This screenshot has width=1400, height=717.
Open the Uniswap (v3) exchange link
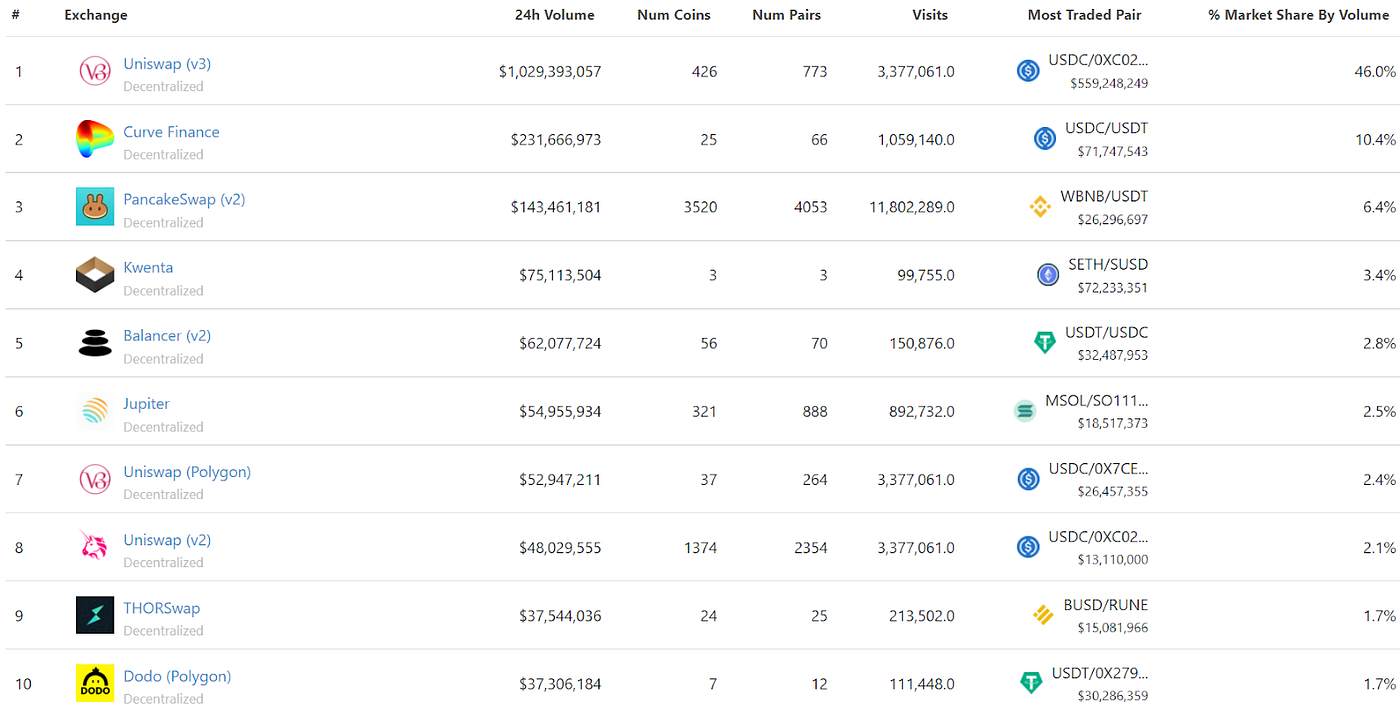point(167,64)
